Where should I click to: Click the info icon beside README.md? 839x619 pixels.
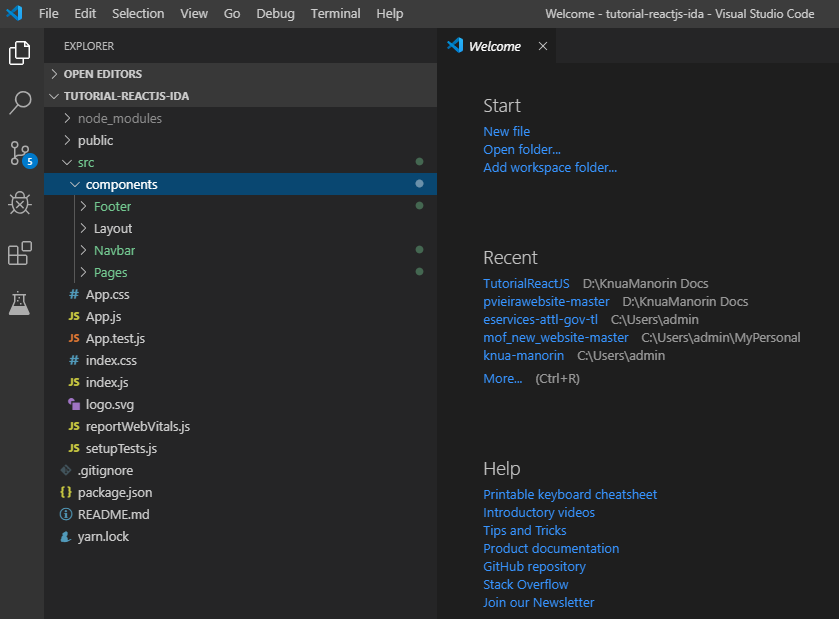tap(66, 514)
